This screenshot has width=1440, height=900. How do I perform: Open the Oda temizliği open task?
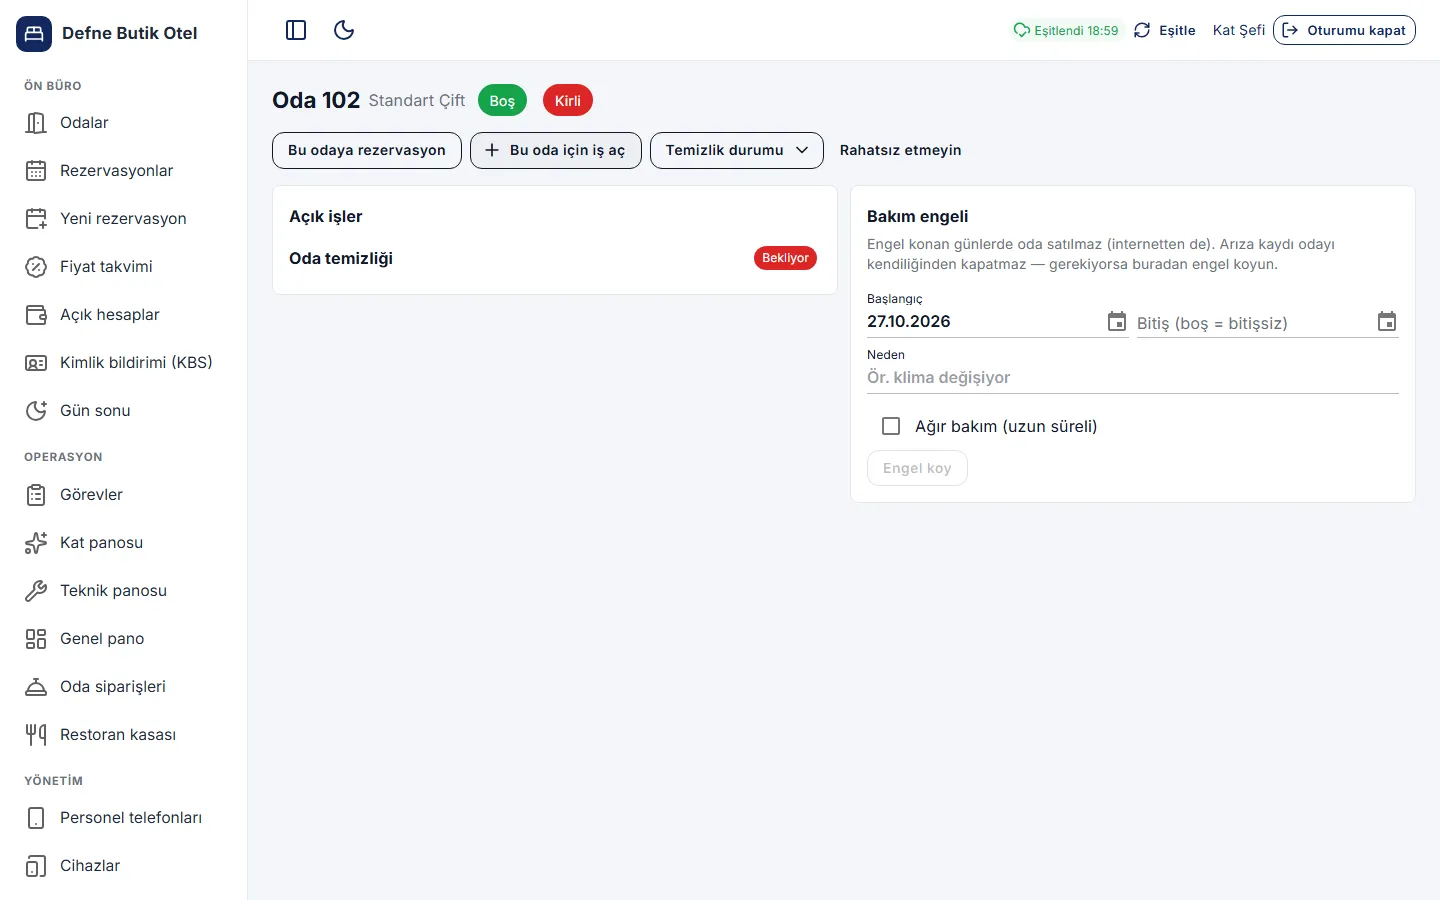pyautogui.click(x=555, y=258)
